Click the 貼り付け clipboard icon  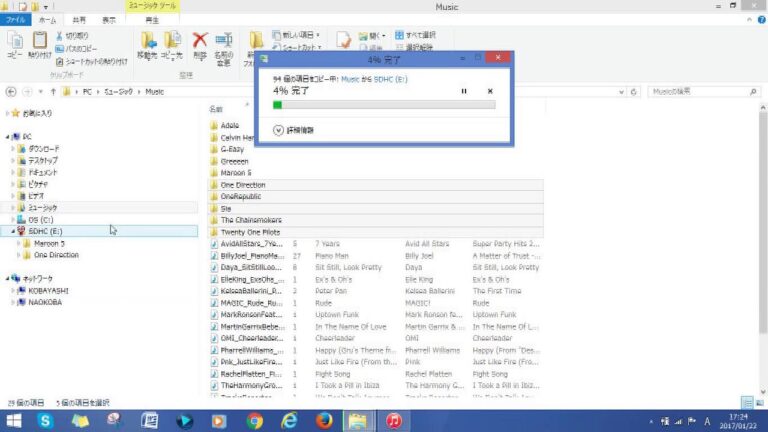point(40,45)
